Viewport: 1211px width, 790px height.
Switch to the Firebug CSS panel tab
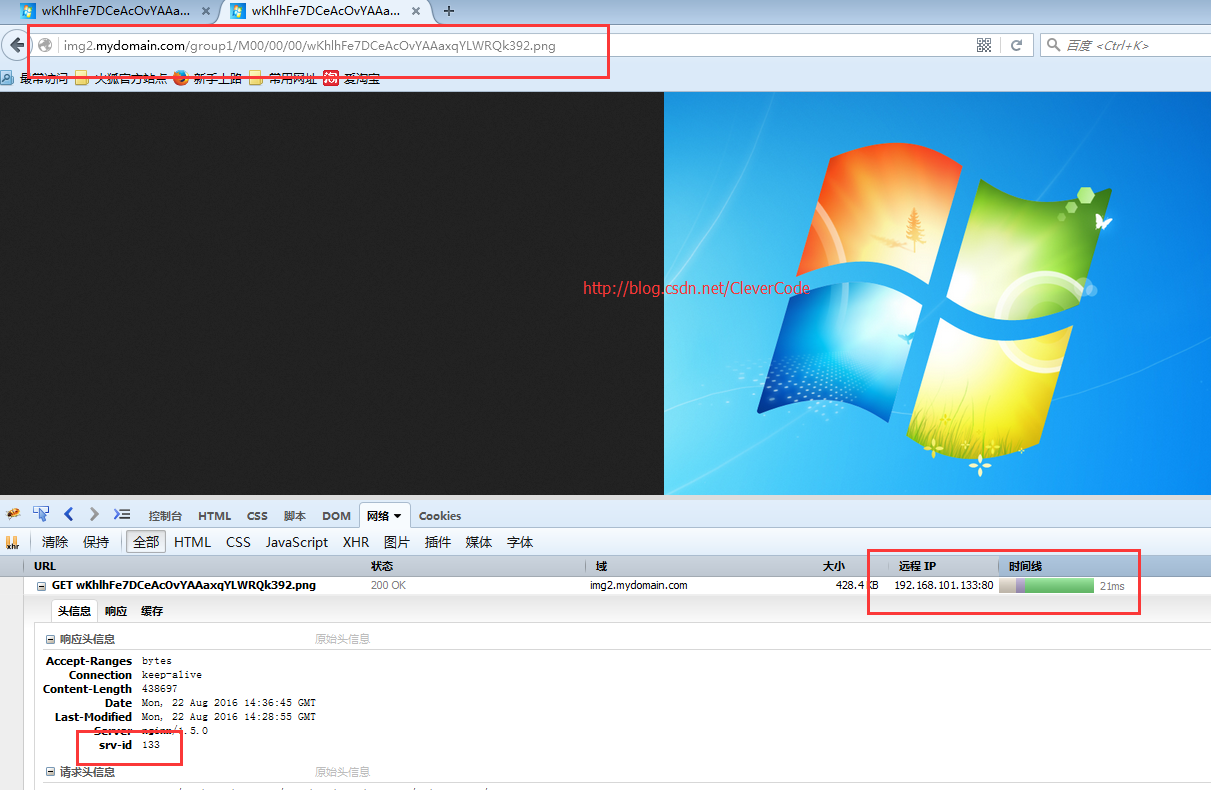[257, 516]
